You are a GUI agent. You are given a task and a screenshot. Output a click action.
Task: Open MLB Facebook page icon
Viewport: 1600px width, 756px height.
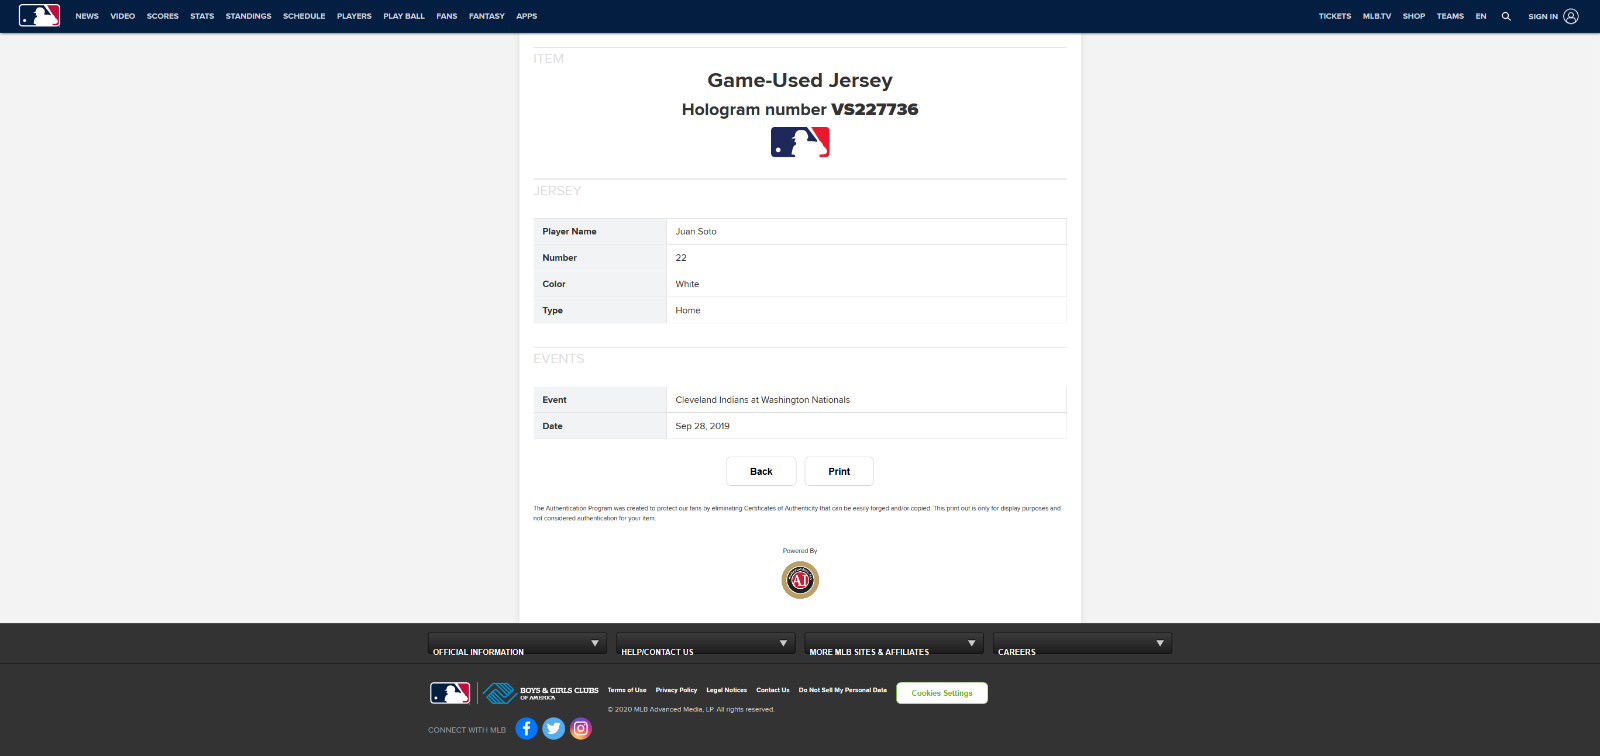[526, 729]
